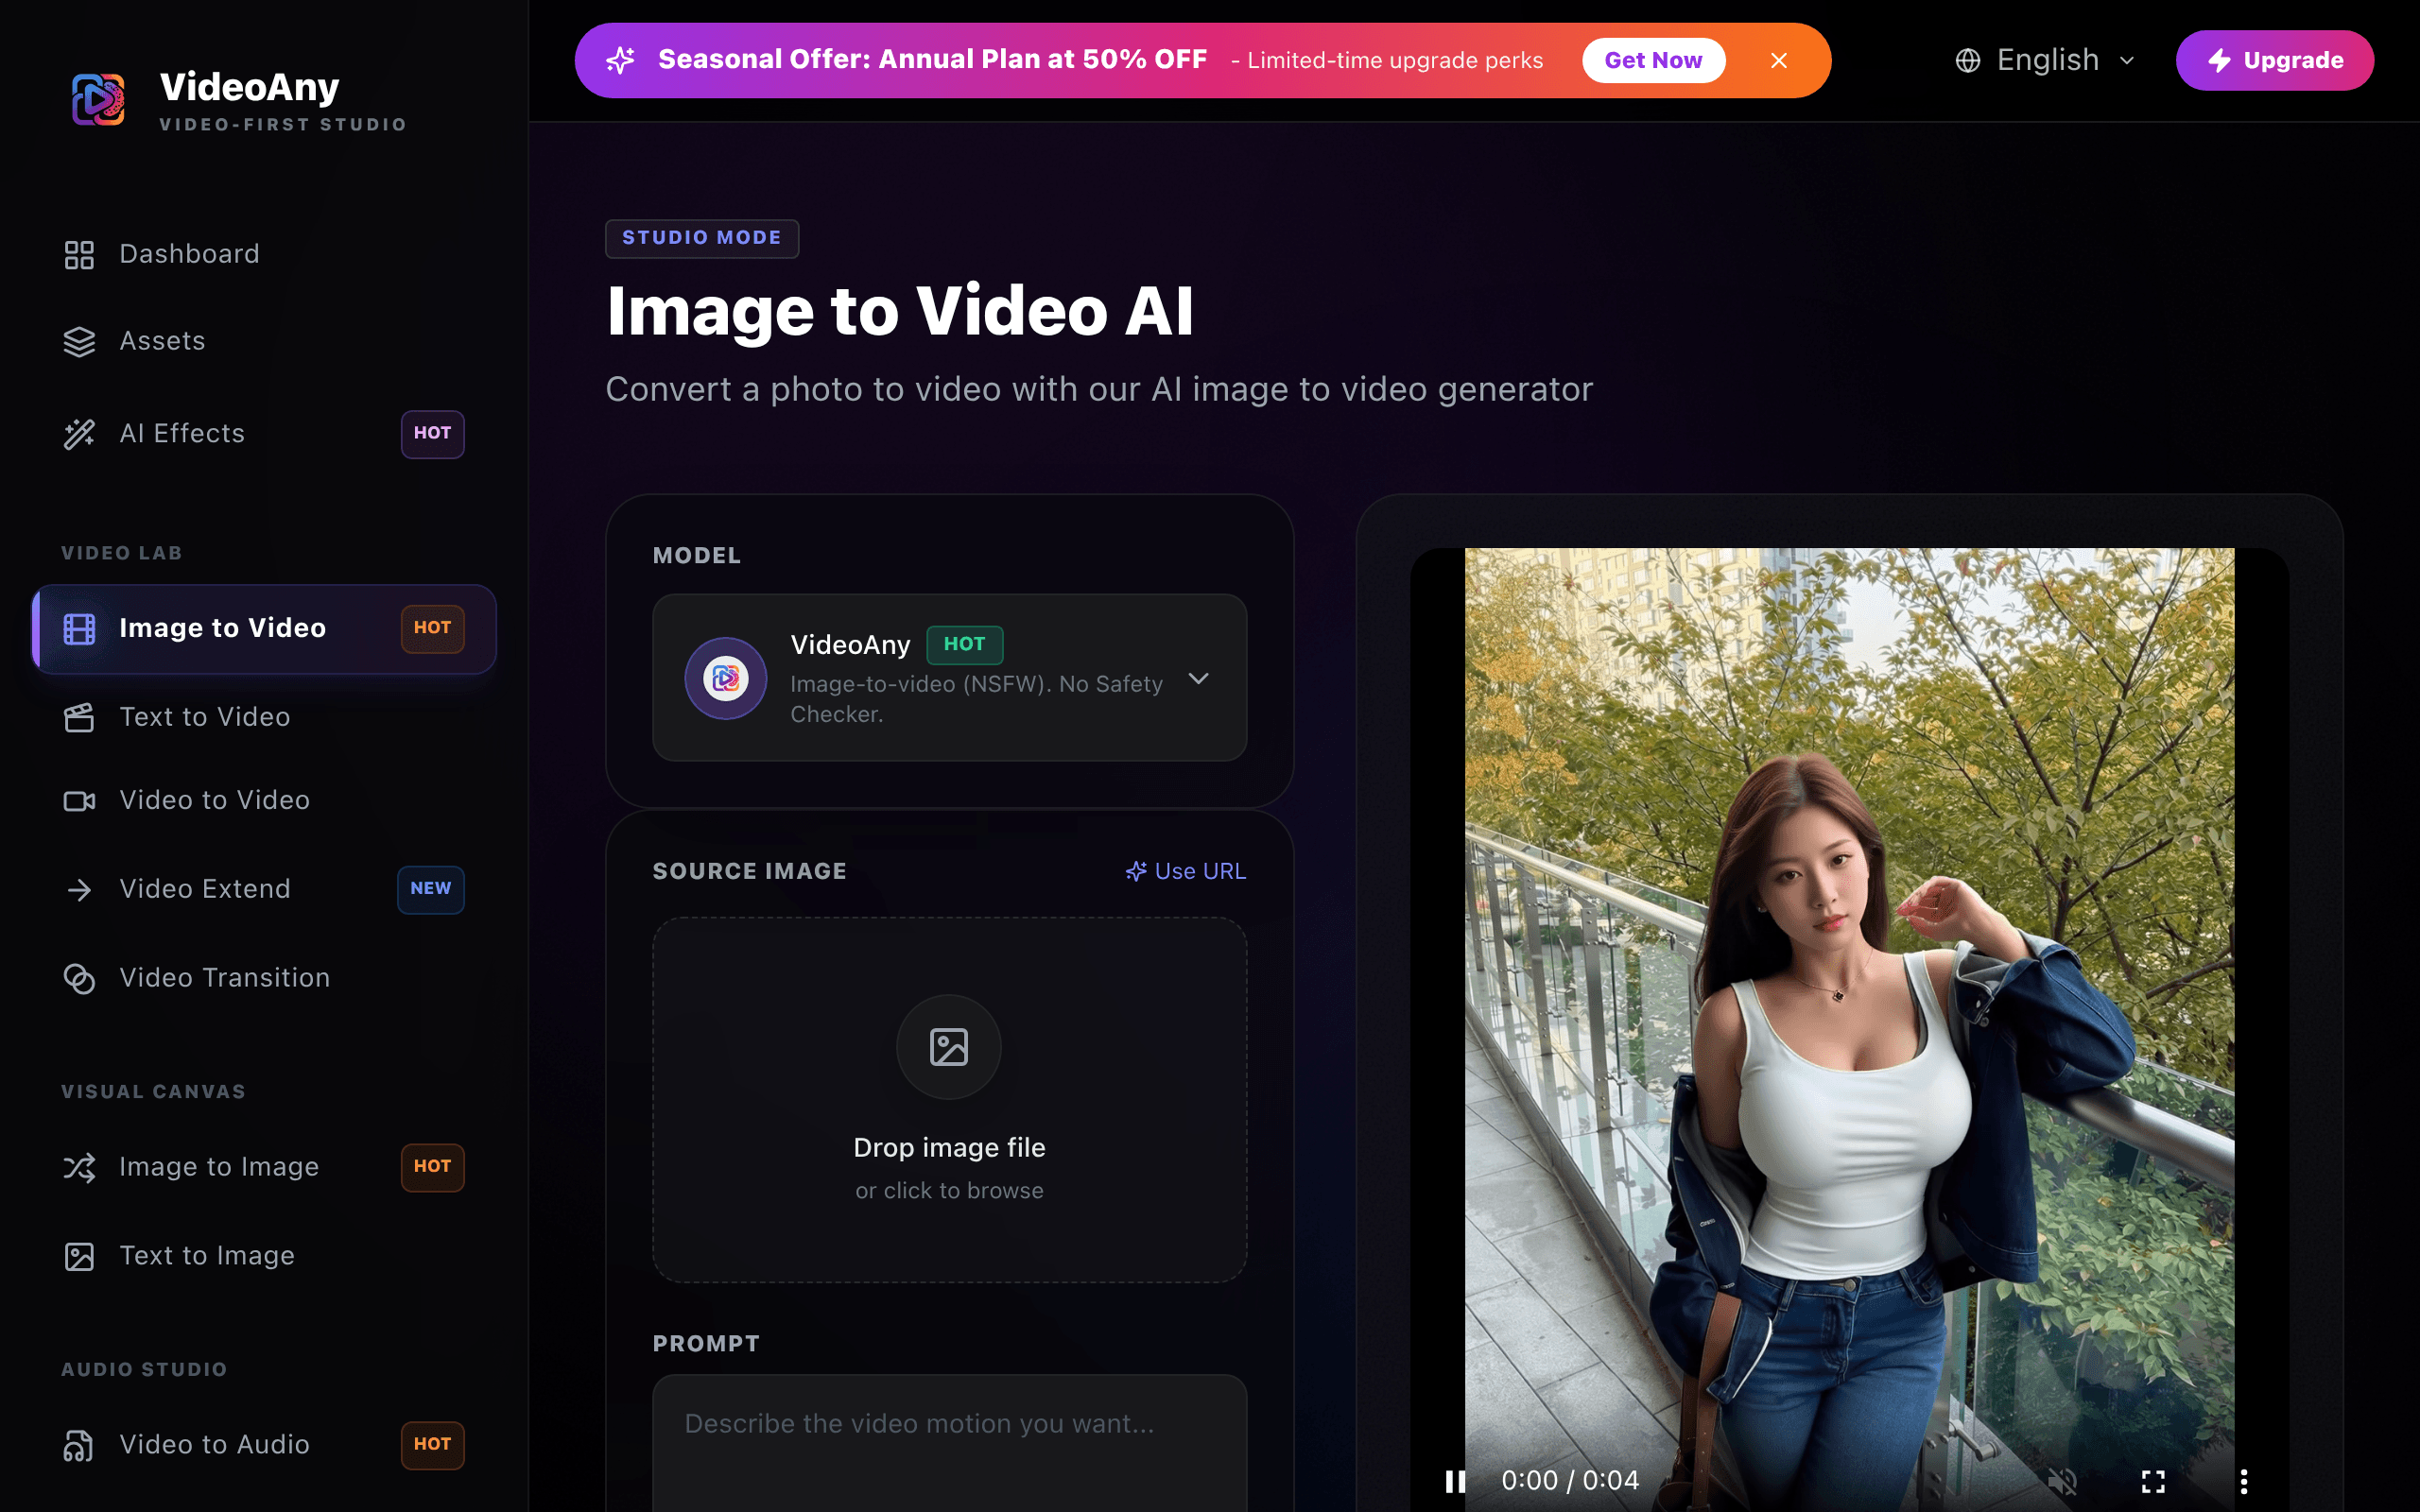Click the AI Effects magic wand icon
This screenshot has width=2420, height=1512.
pos(79,434)
